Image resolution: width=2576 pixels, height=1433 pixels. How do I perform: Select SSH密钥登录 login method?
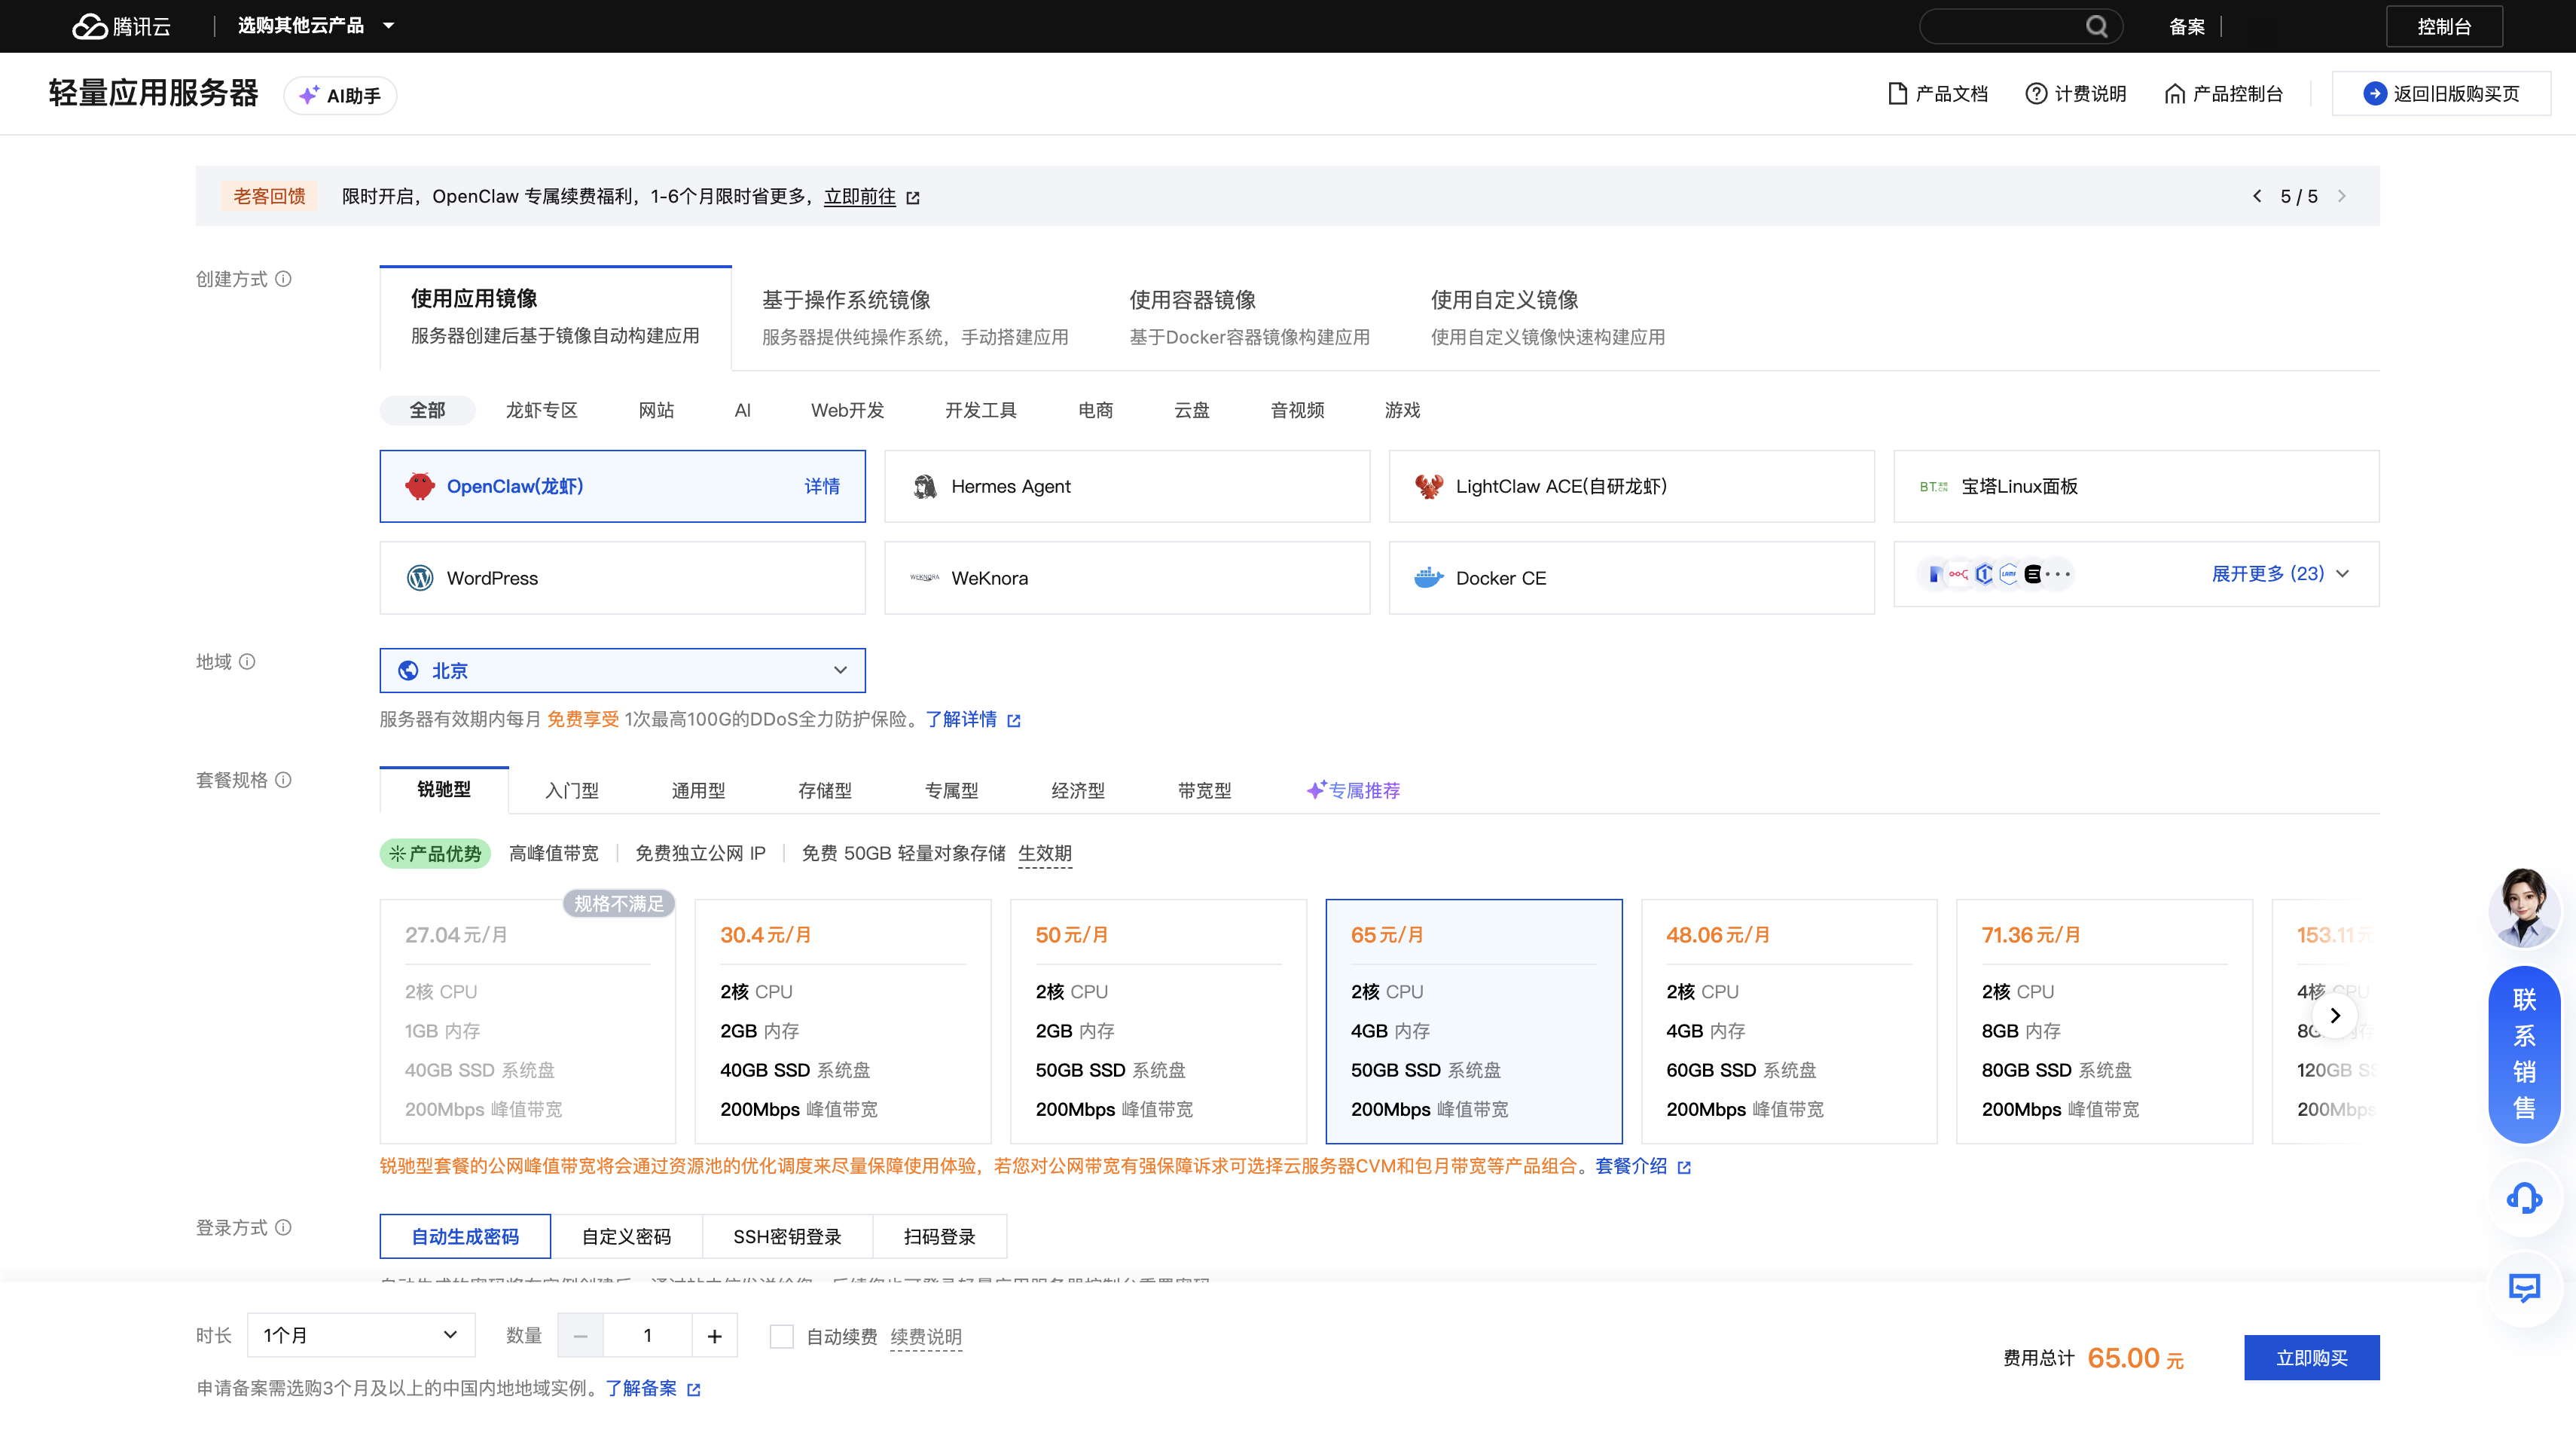[x=788, y=1237]
